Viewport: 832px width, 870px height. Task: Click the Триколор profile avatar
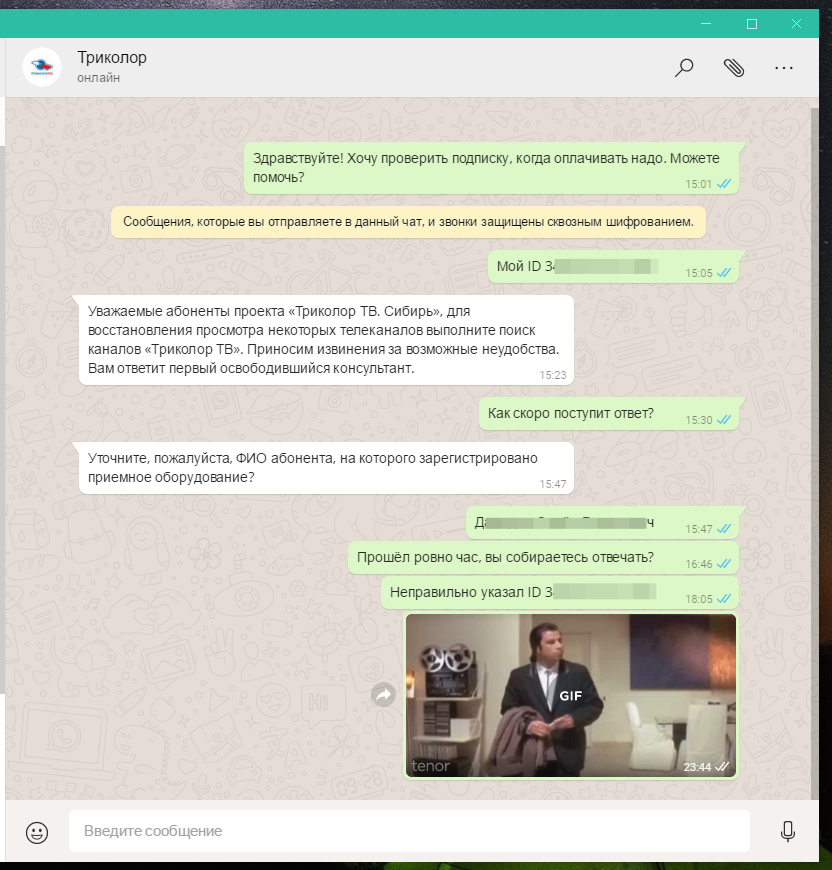click(x=42, y=67)
